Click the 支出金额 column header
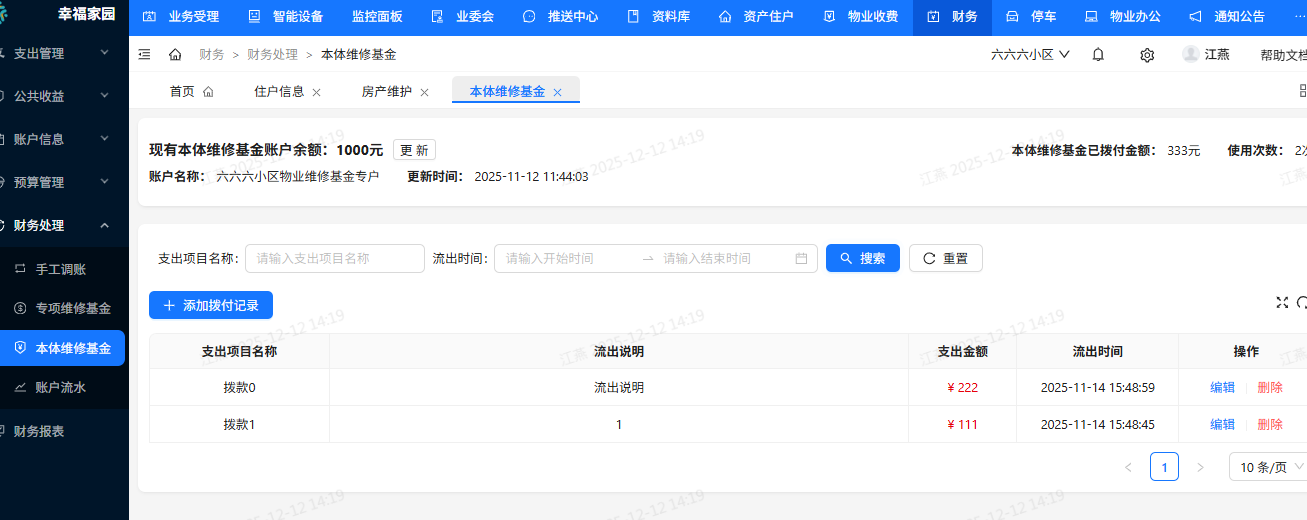This screenshot has width=1307, height=520. (x=962, y=351)
